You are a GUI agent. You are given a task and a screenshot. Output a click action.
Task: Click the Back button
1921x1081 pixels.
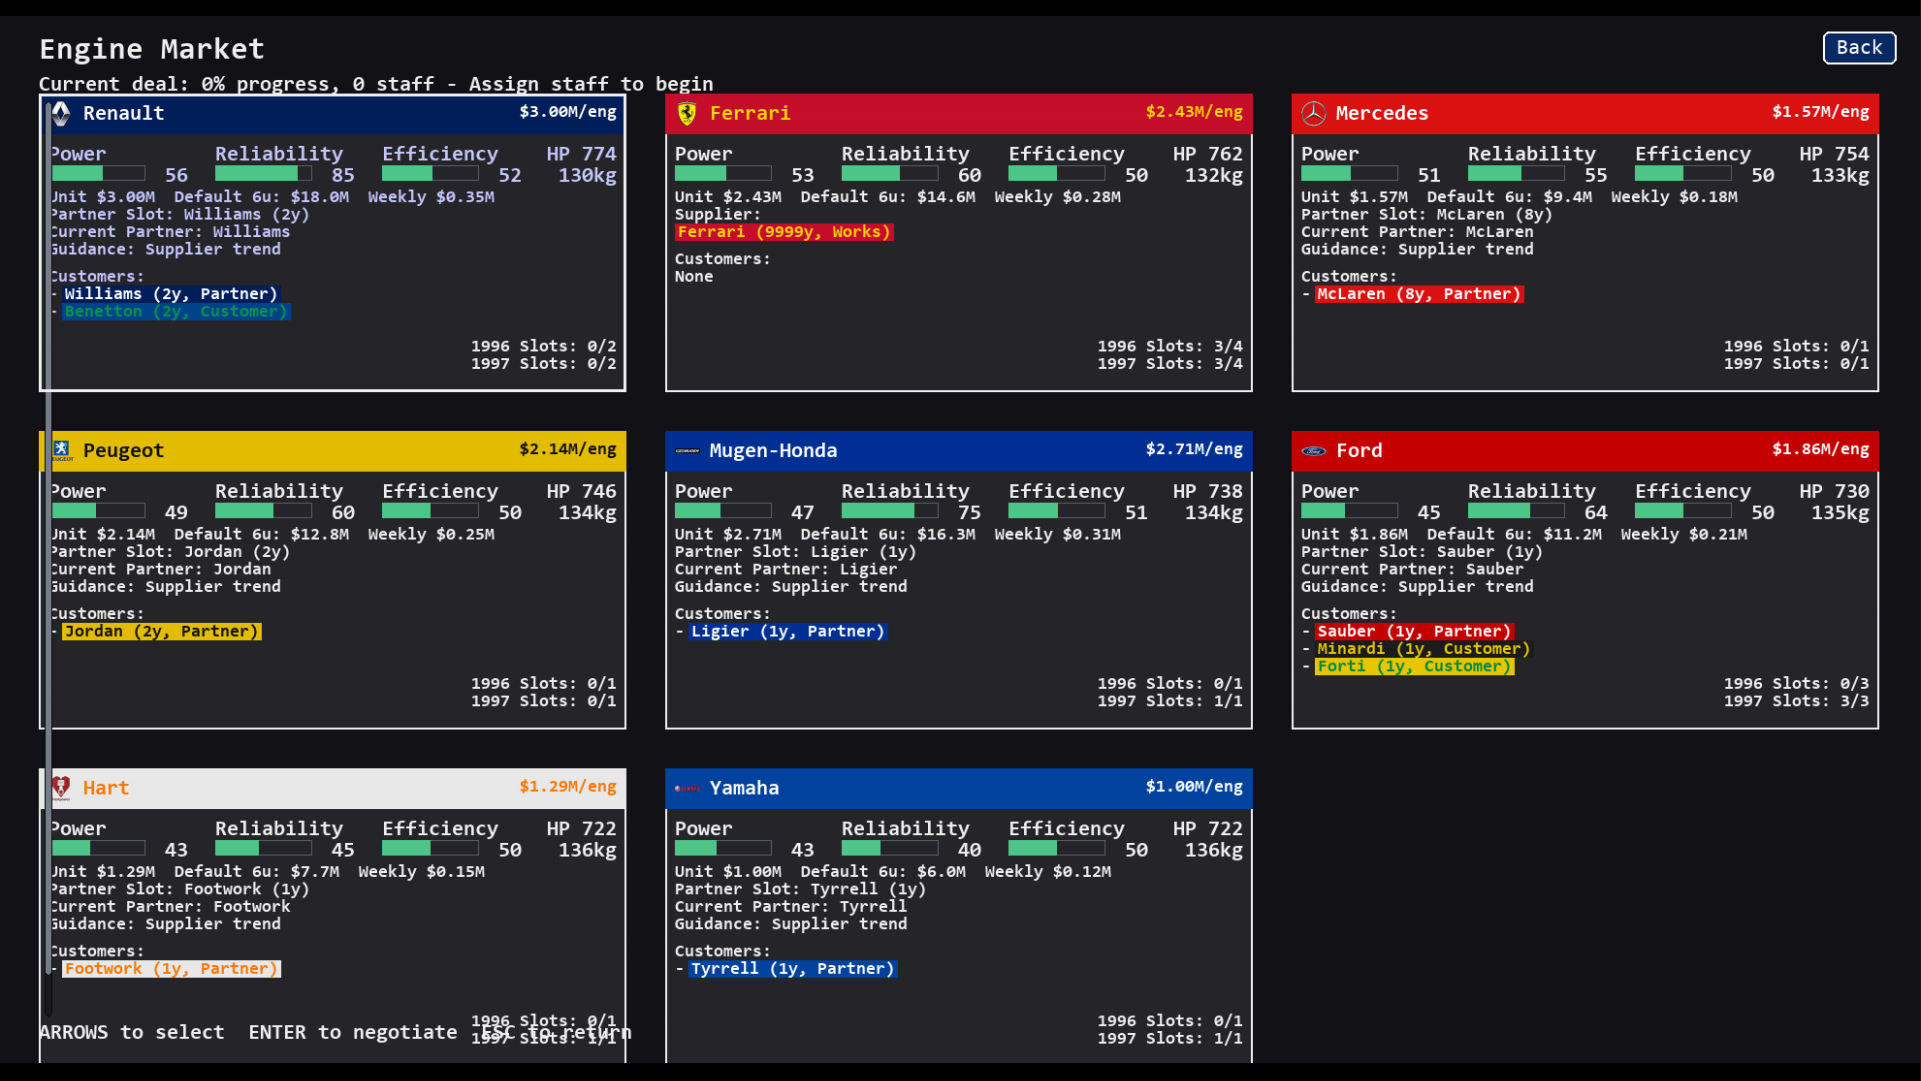[x=1859, y=48]
